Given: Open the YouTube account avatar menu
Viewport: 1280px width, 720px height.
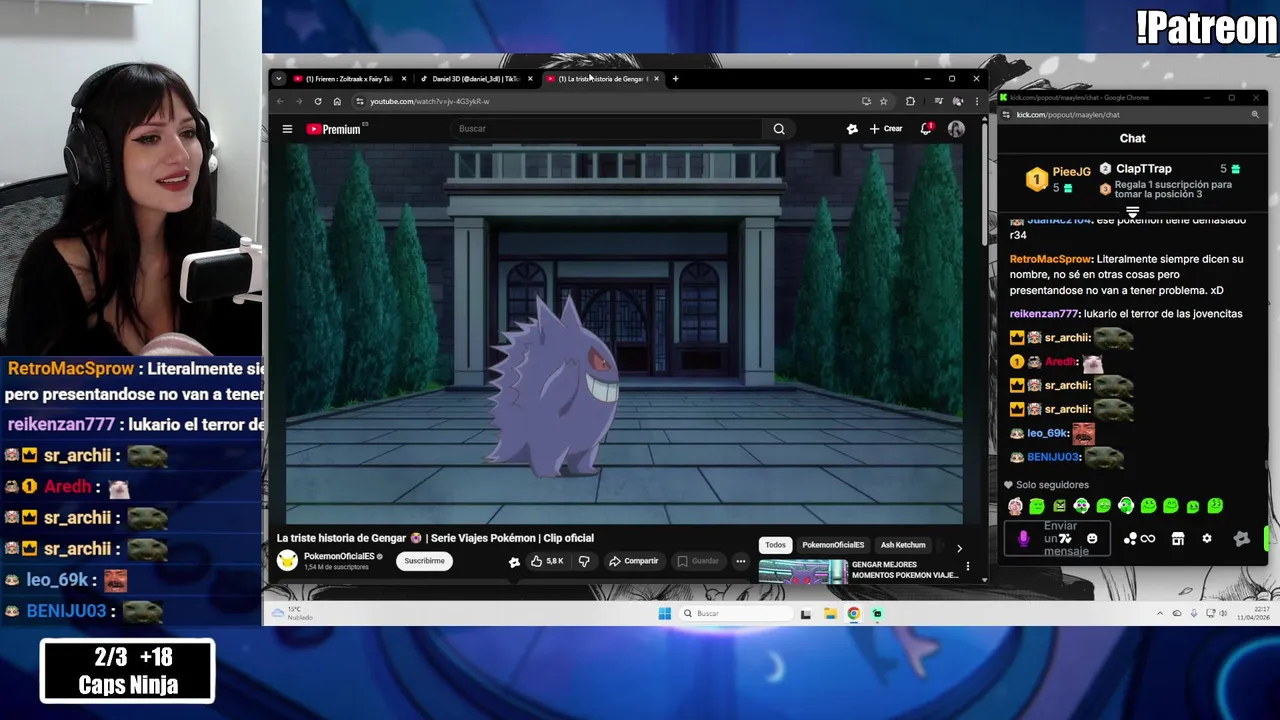Looking at the screenshot, I should point(956,129).
